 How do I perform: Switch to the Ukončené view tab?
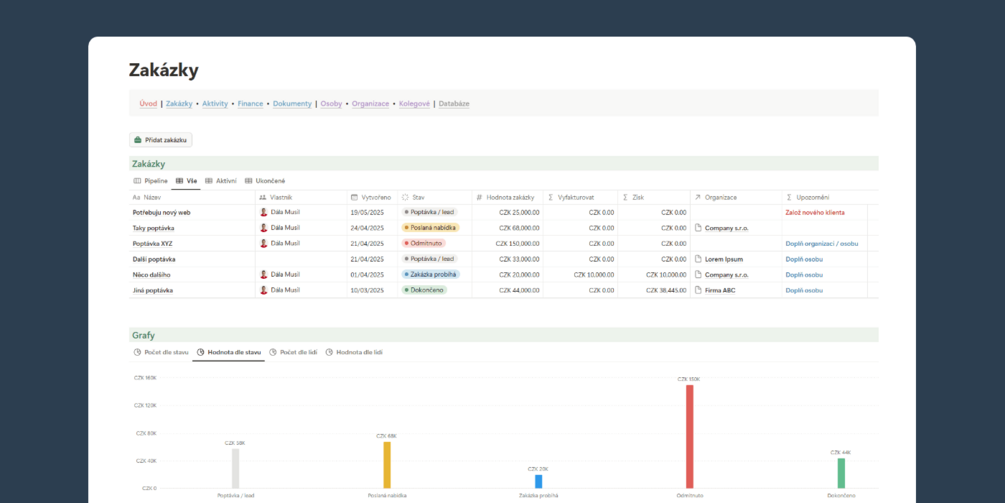[265, 181]
